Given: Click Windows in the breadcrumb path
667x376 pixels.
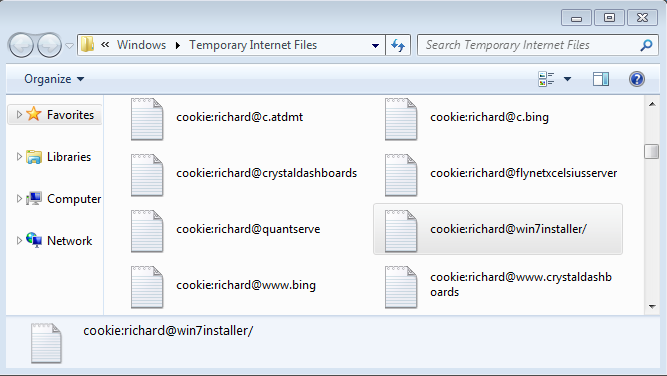Looking at the screenshot, I should pyautogui.click(x=141, y=45).
